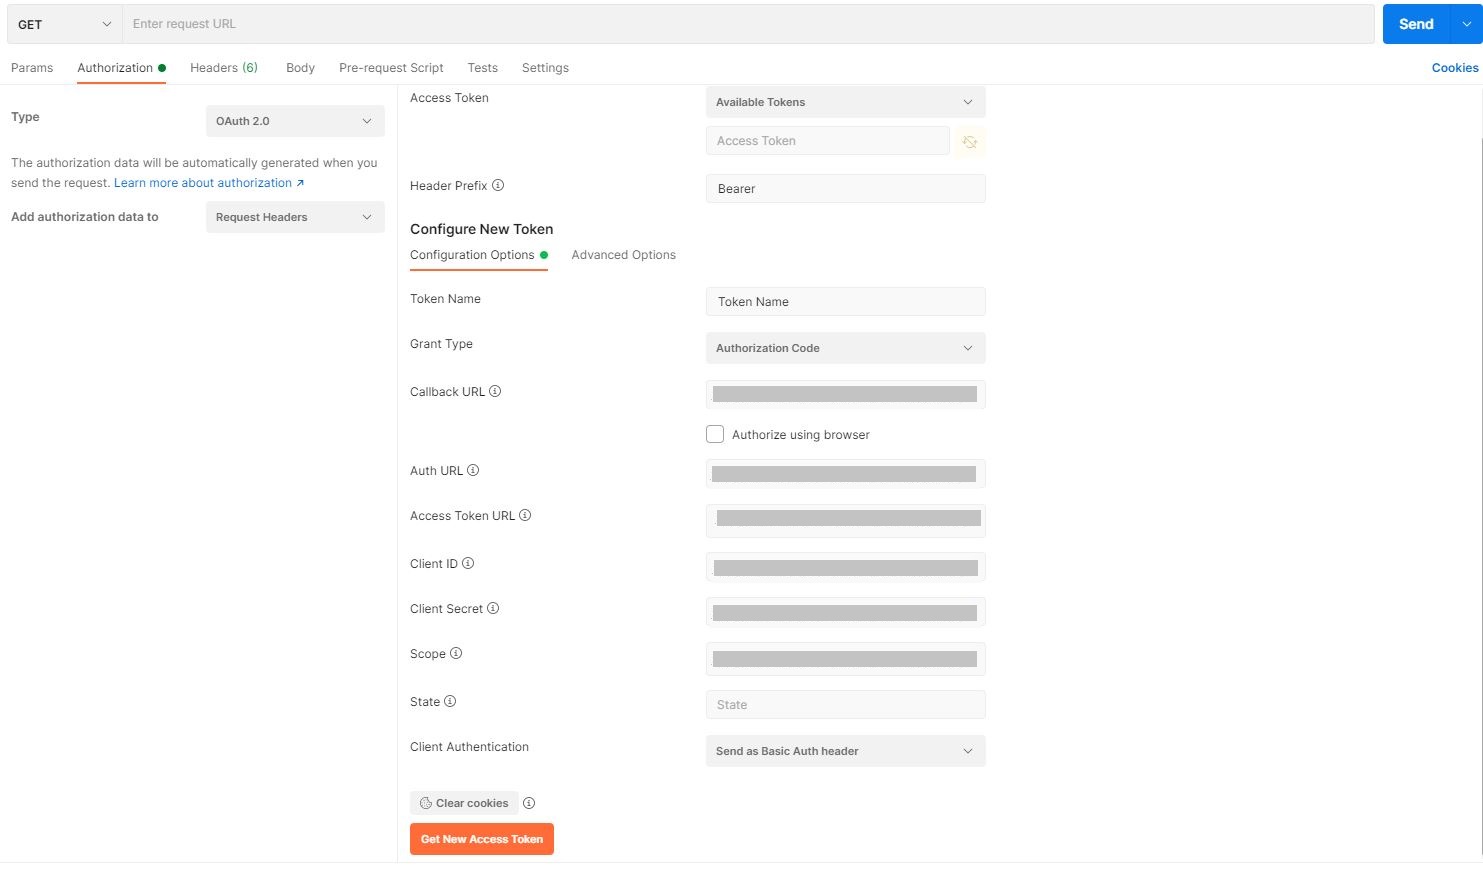Screen dimensions: 1483x870
Task: Click the Scope info icon
Action: (x=456, y=653)
